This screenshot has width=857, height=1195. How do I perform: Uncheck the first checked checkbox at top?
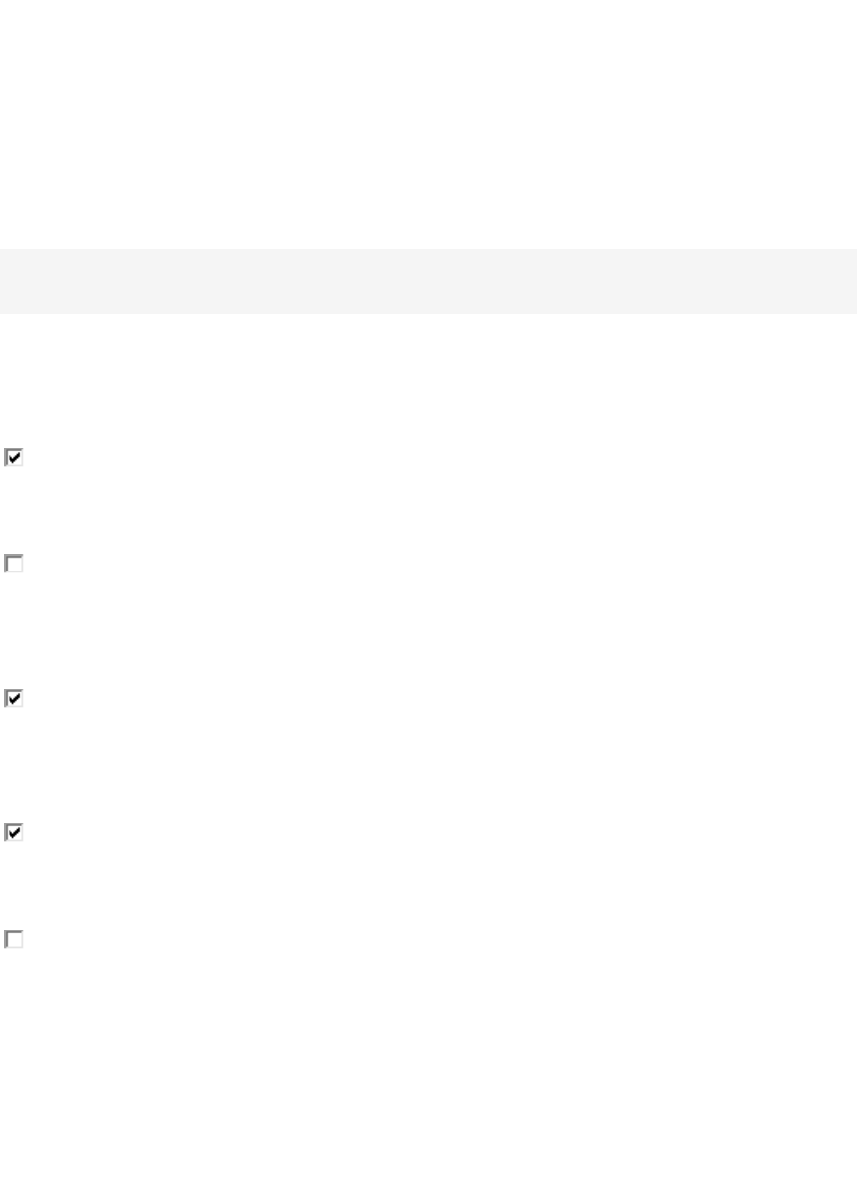point(14,457)
